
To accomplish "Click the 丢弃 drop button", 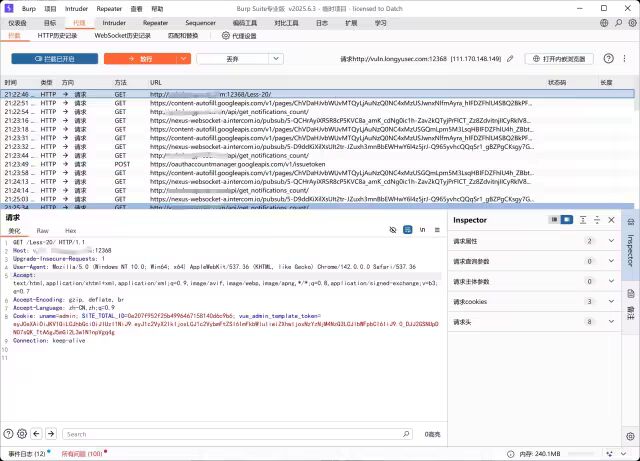I will [x=232, y=59].
